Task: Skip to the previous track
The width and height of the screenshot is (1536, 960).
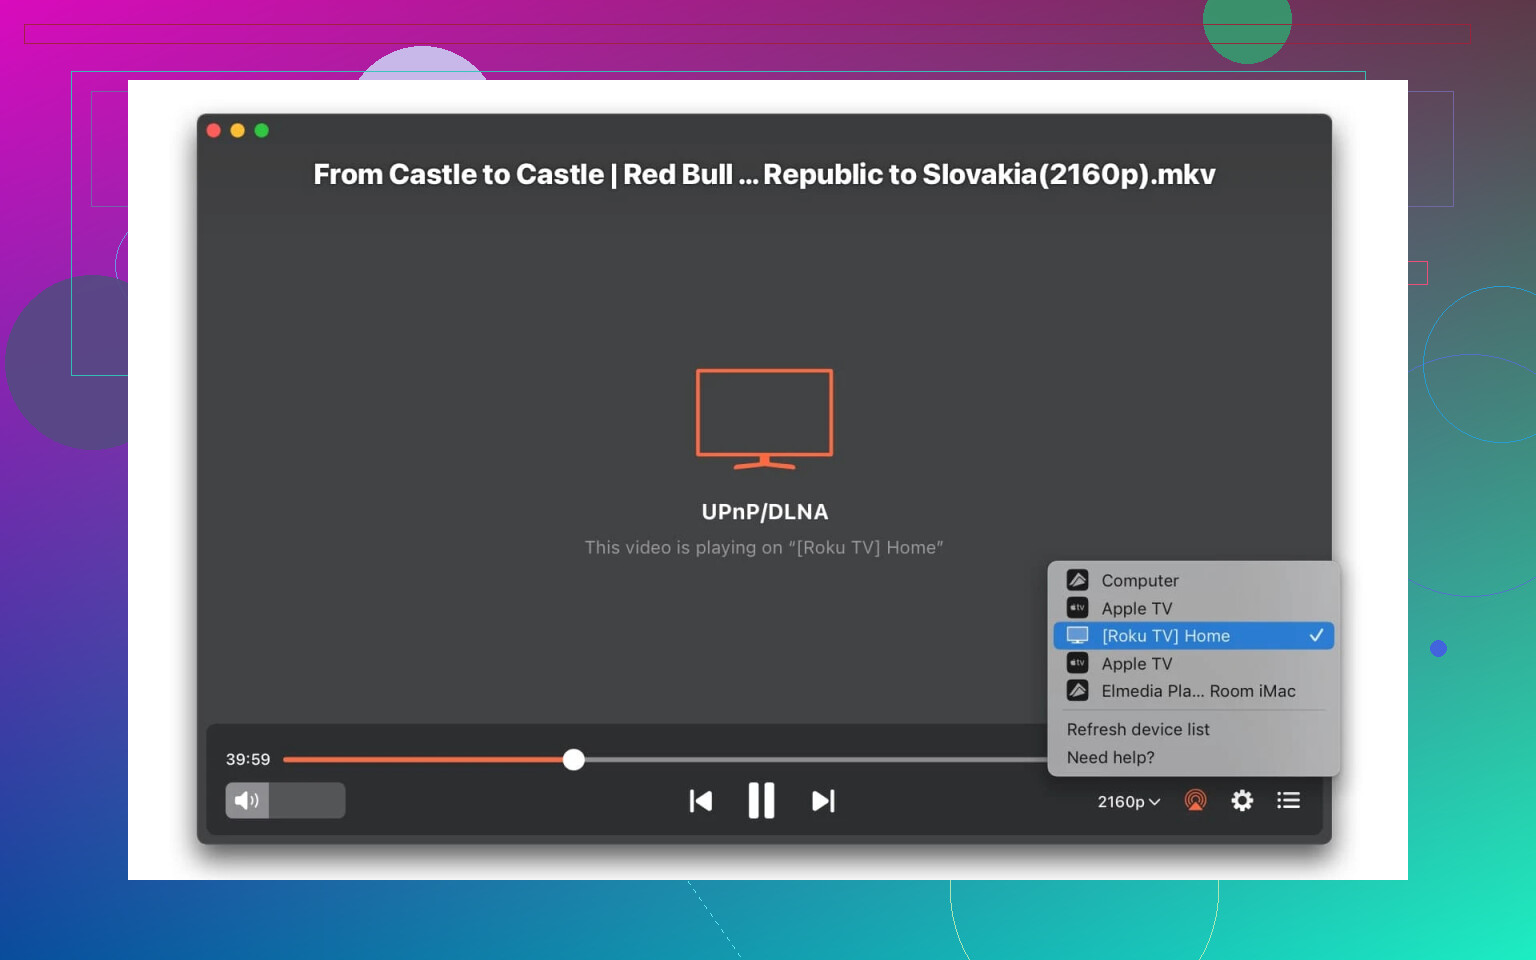Action: pos(701,800)
